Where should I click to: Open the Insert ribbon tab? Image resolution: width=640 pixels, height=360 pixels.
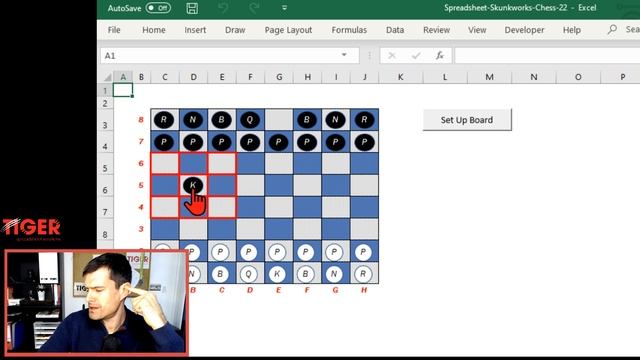click(195, 30)
